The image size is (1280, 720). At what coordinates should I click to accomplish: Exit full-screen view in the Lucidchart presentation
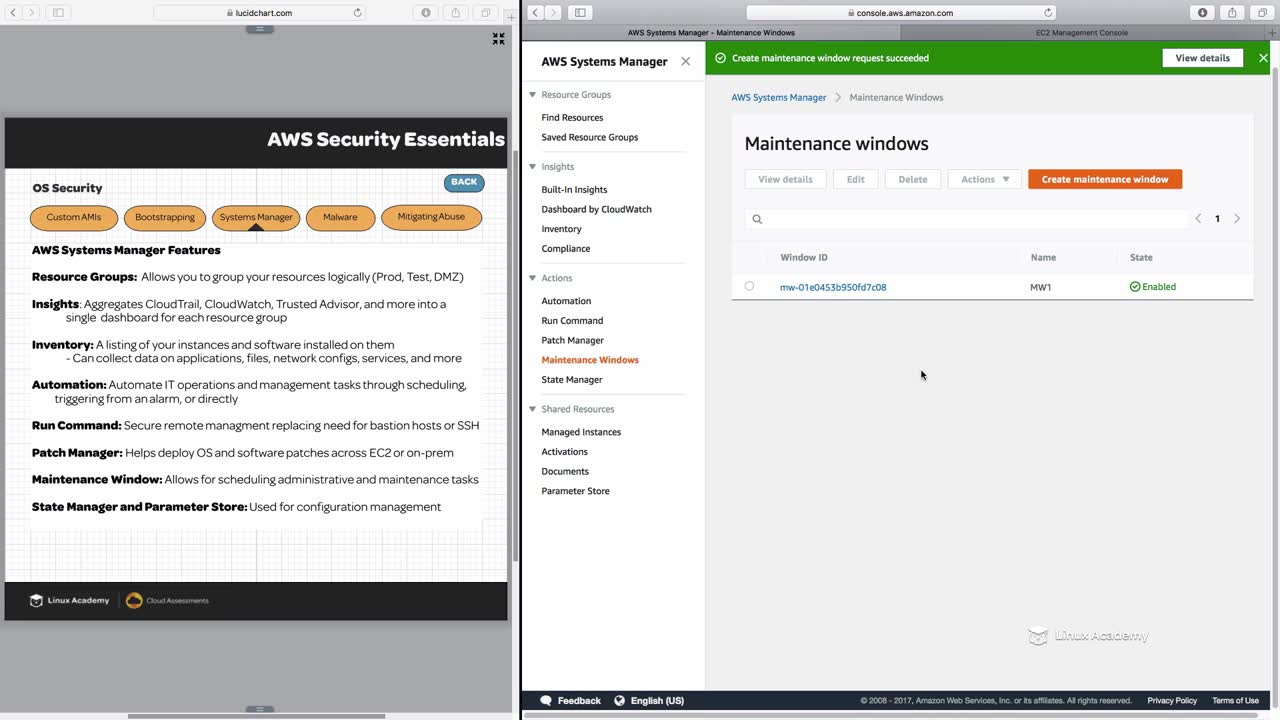pos(498,39)
